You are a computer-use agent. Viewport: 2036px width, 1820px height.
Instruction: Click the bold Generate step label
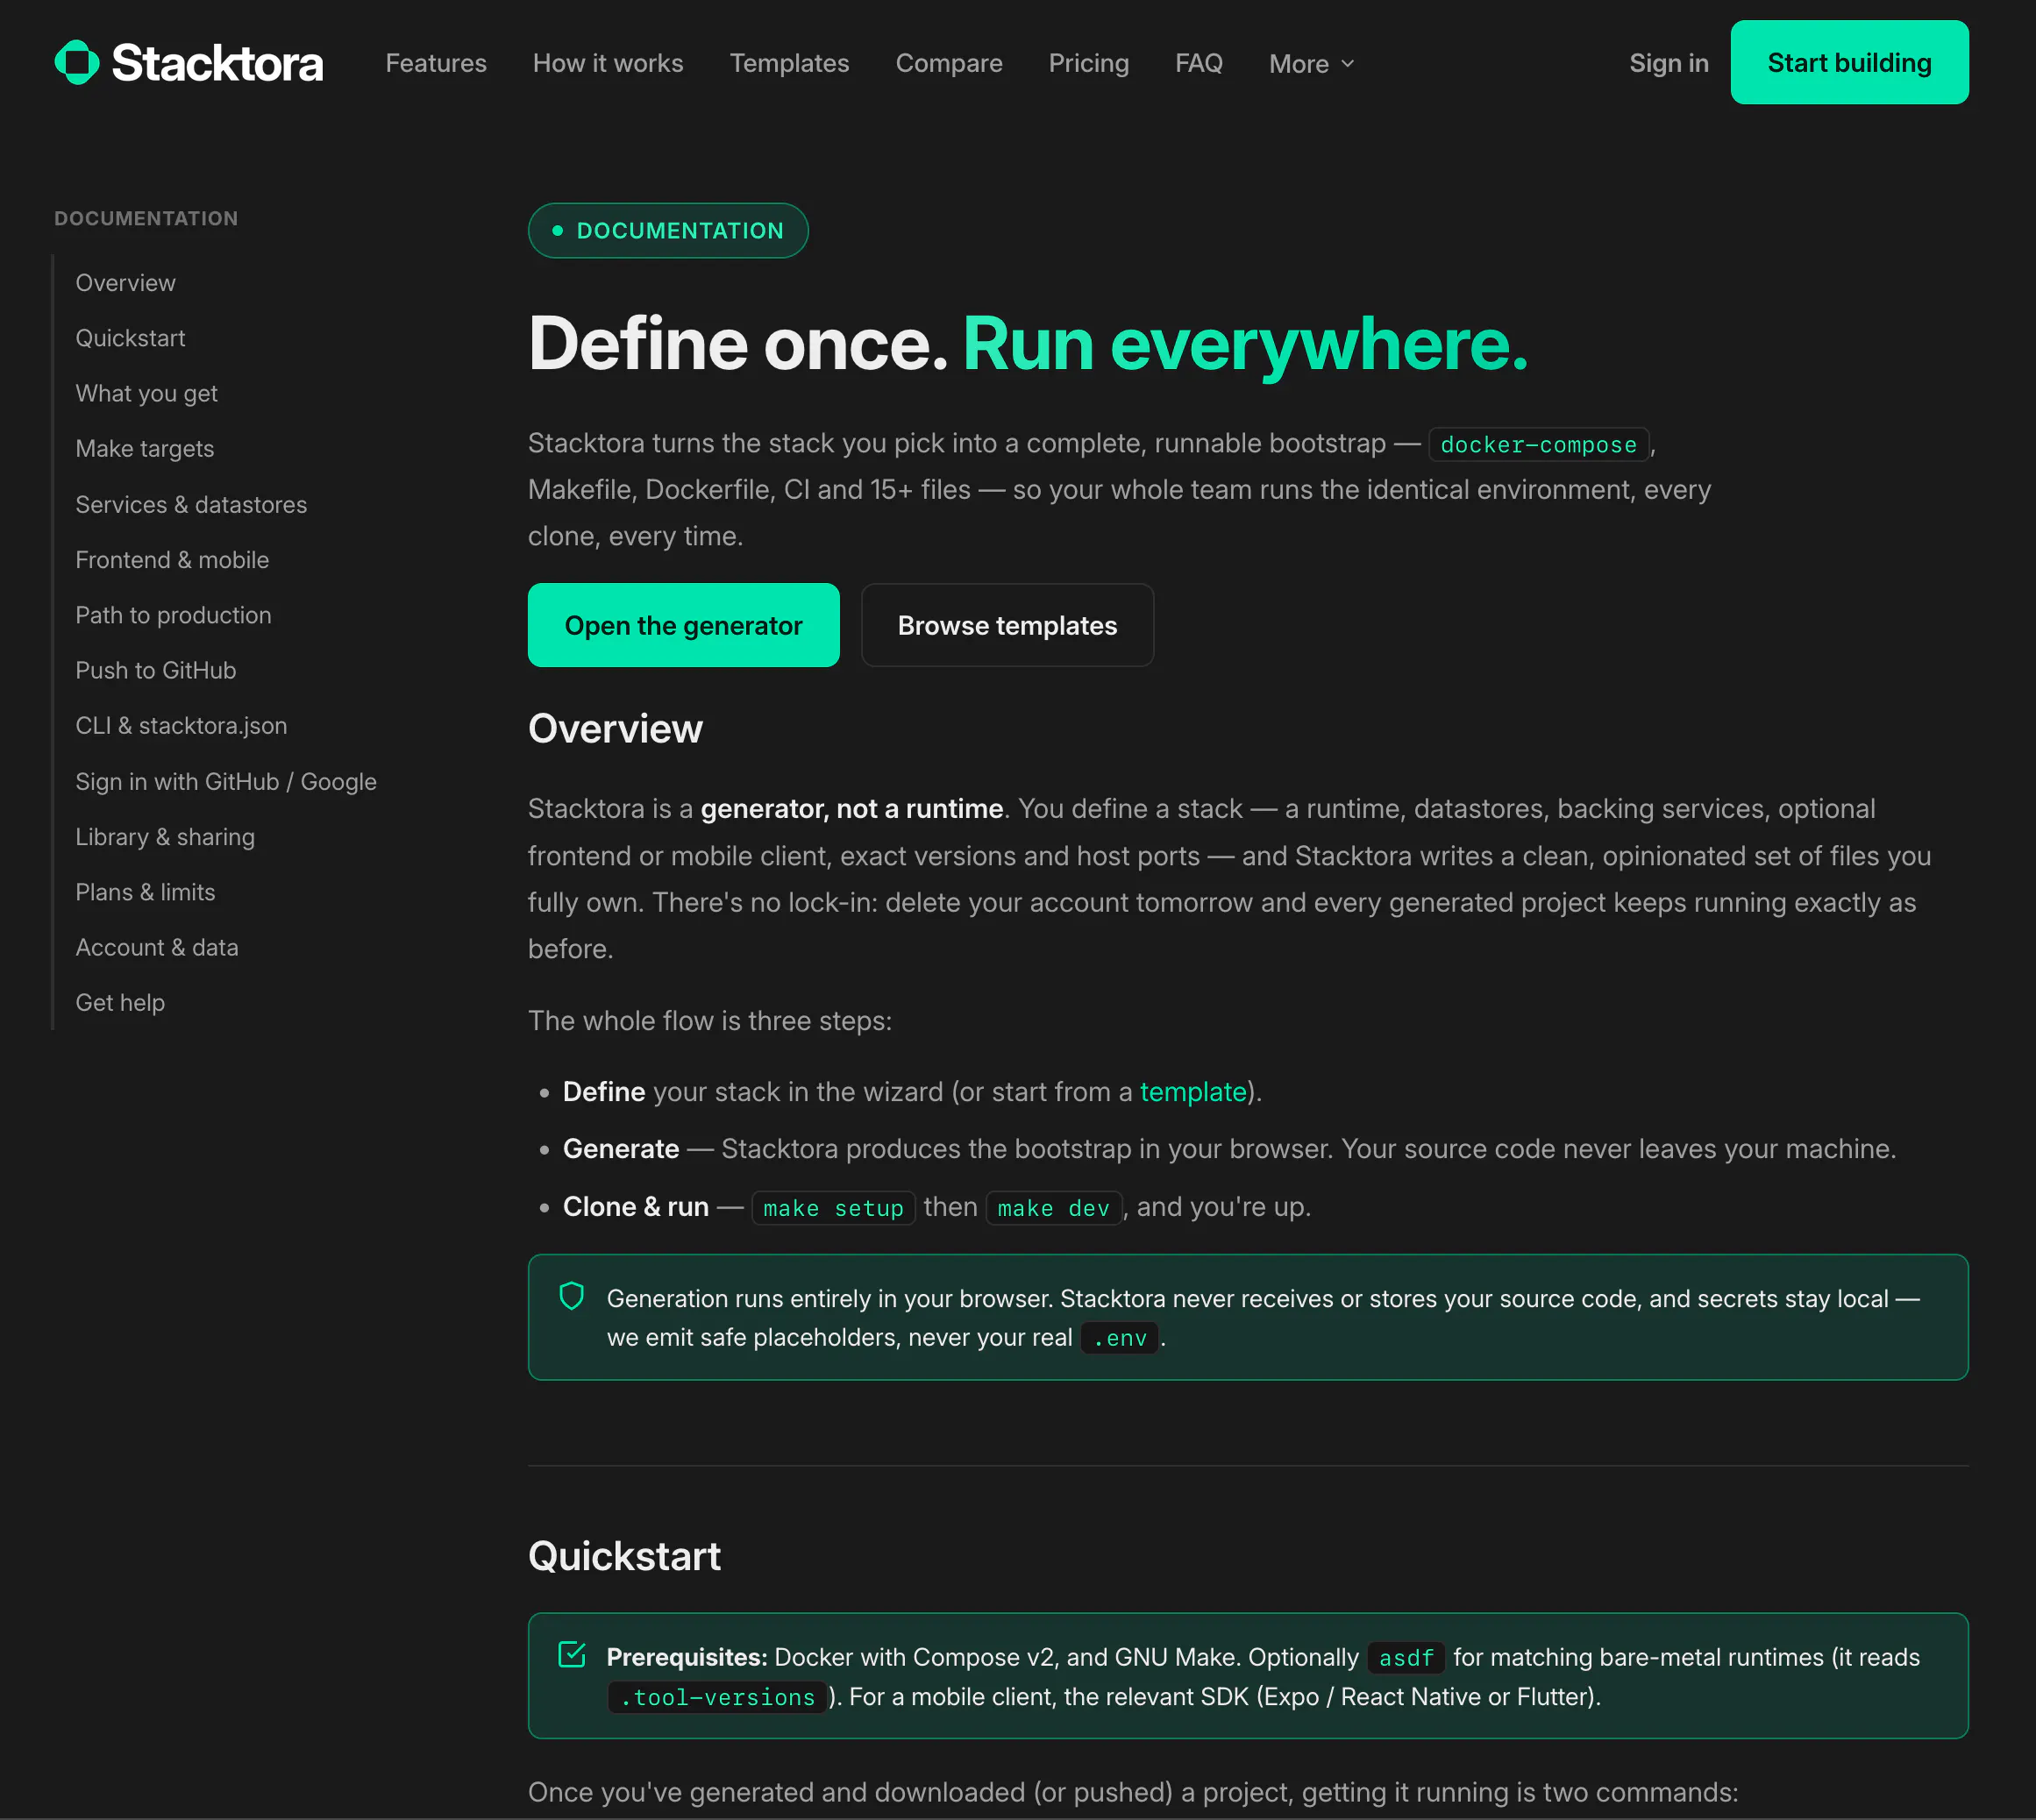pyautogui.click(x=621, y=1149)
